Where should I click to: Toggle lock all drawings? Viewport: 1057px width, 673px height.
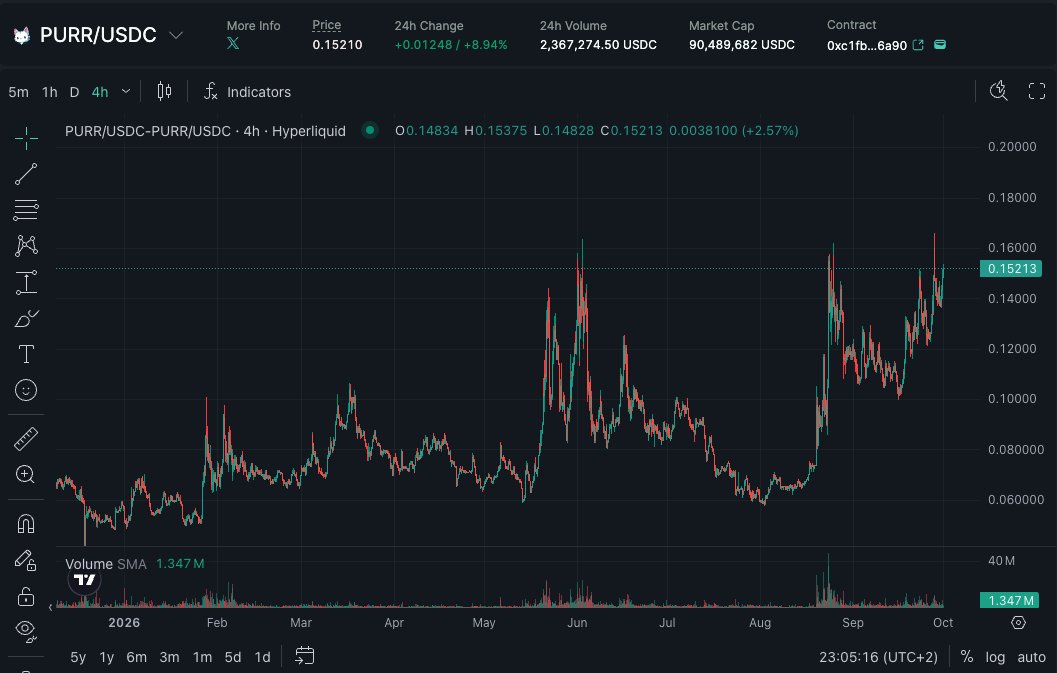click(x=26, y=597)
